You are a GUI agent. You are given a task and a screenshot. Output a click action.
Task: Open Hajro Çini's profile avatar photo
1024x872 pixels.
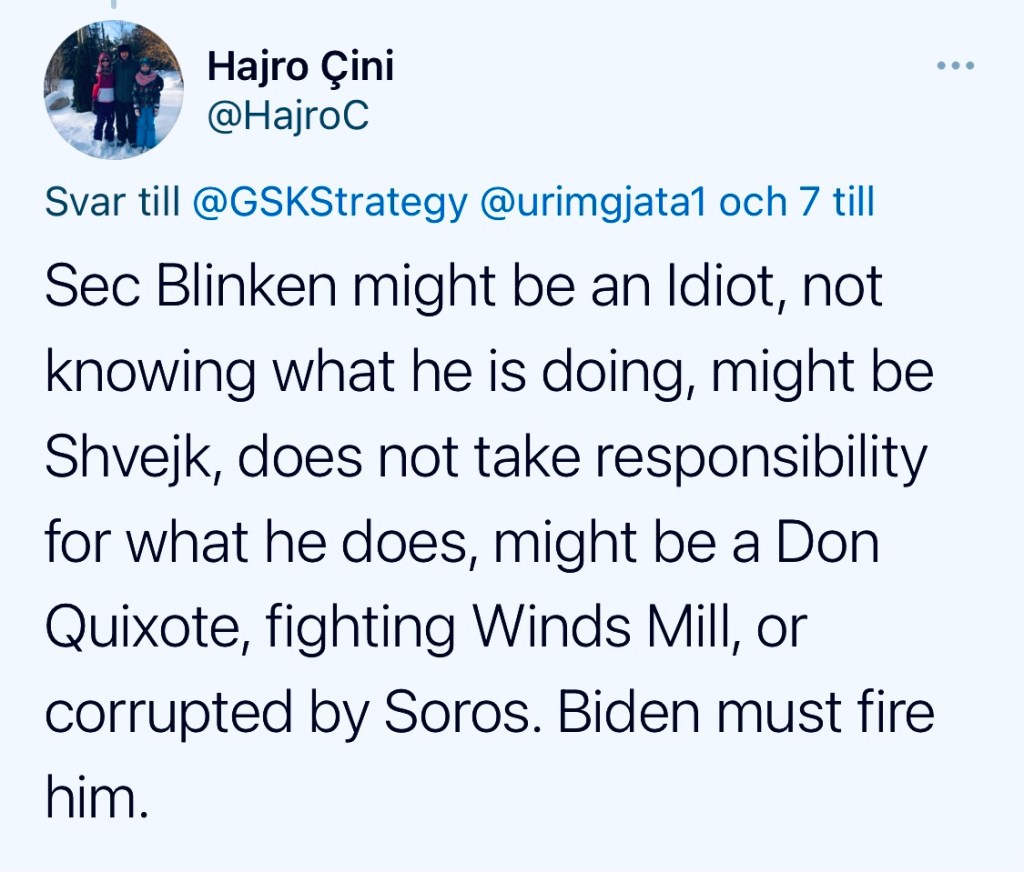[113, 90]
